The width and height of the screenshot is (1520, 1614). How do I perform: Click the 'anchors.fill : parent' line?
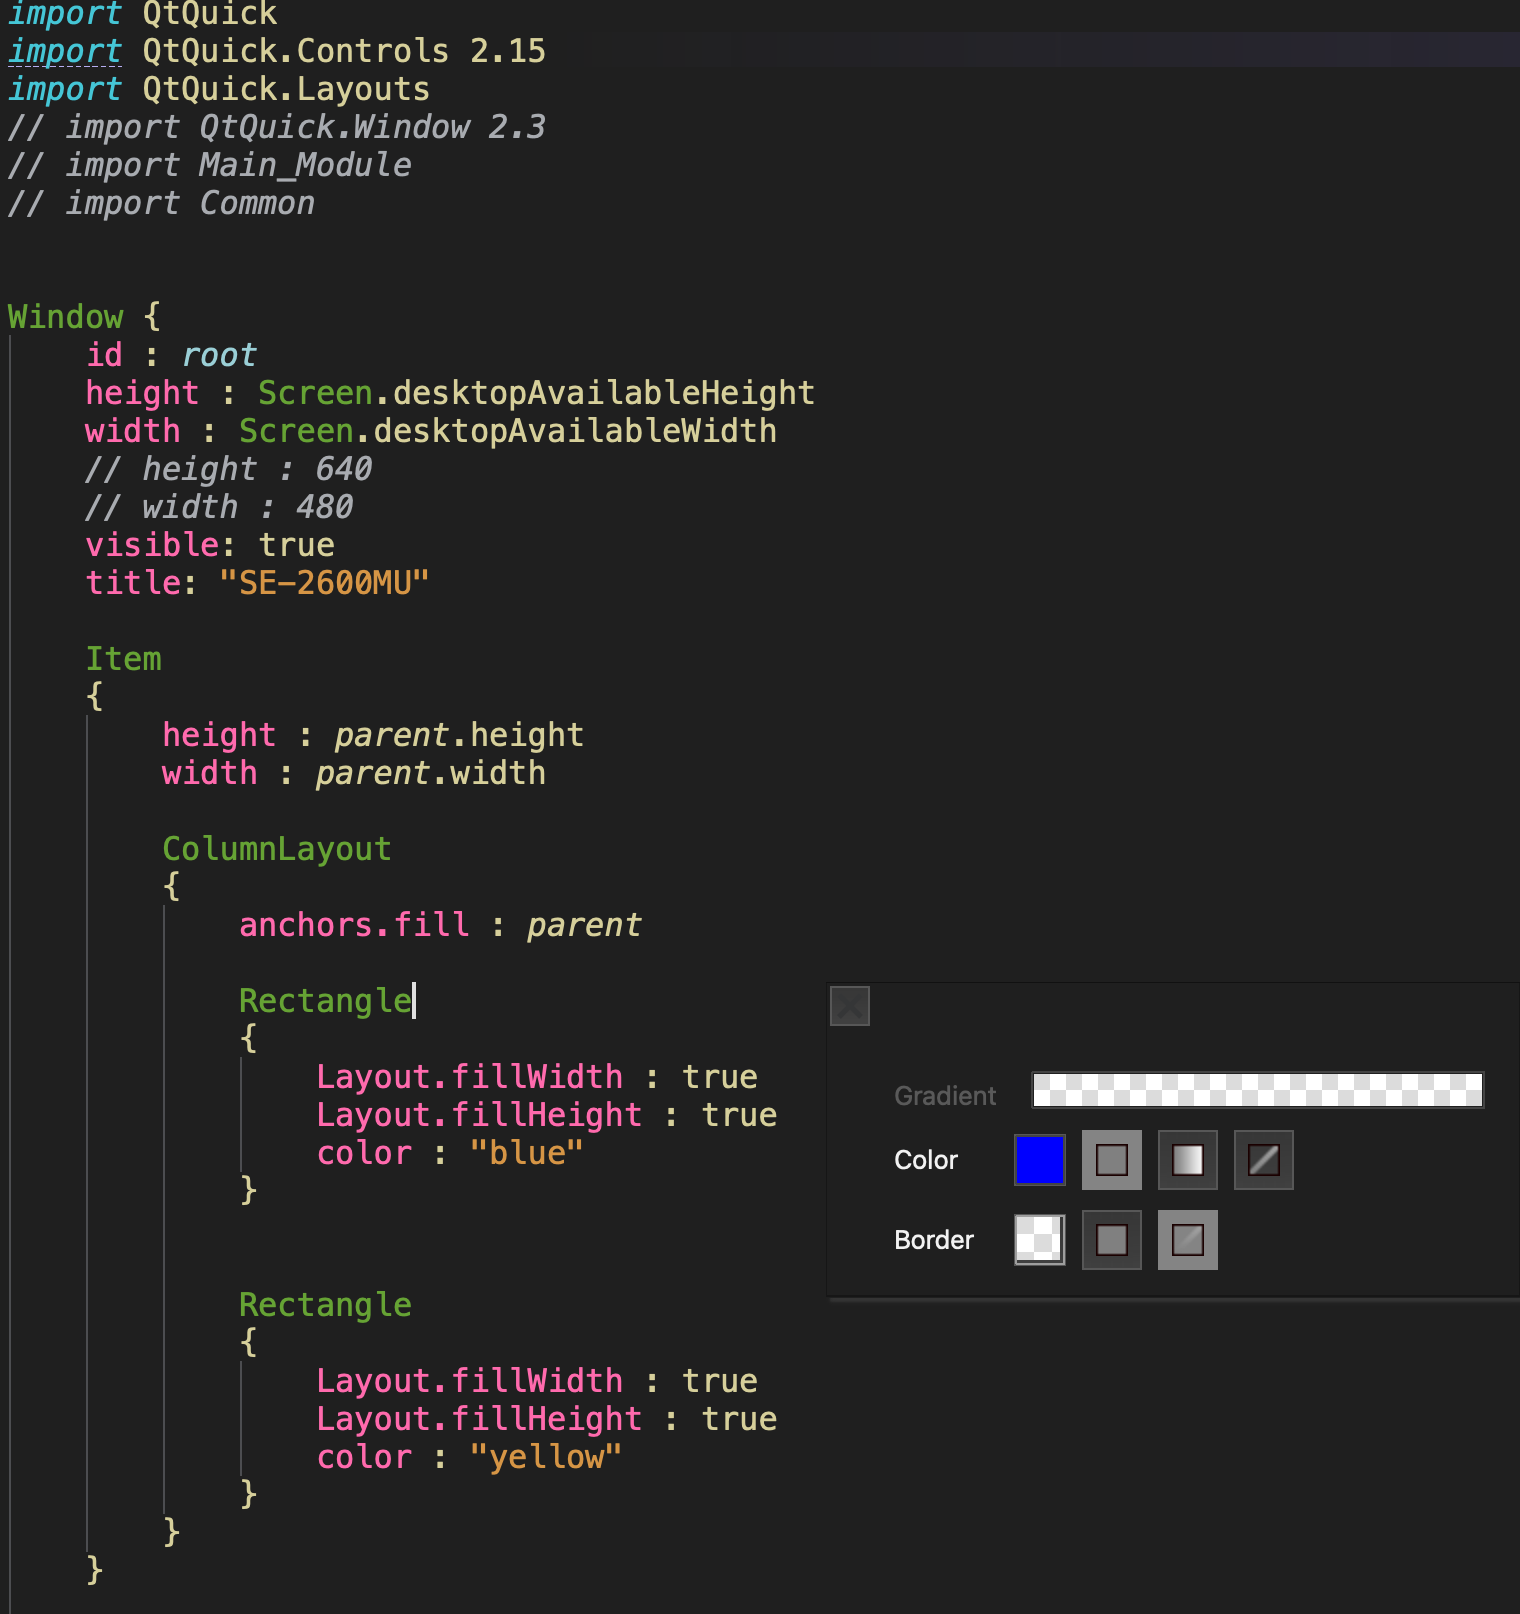click(440, 925)
